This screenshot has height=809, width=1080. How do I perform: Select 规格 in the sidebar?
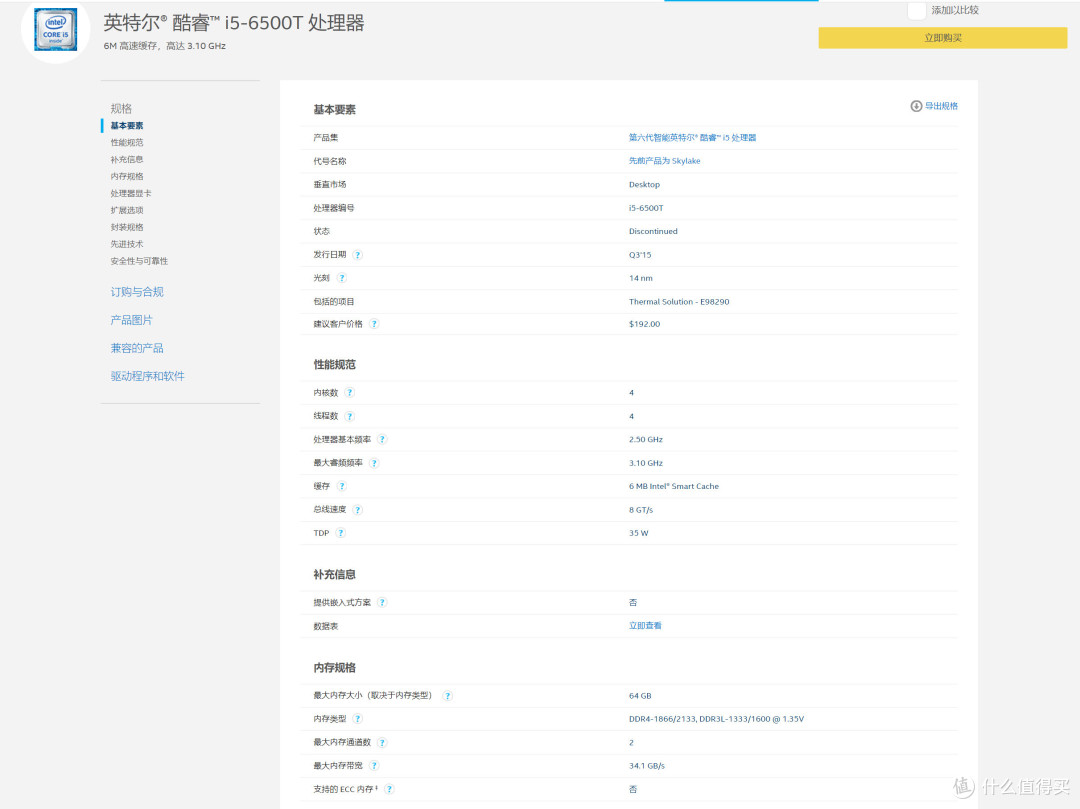pyautogui.click(x=121, y=108)
